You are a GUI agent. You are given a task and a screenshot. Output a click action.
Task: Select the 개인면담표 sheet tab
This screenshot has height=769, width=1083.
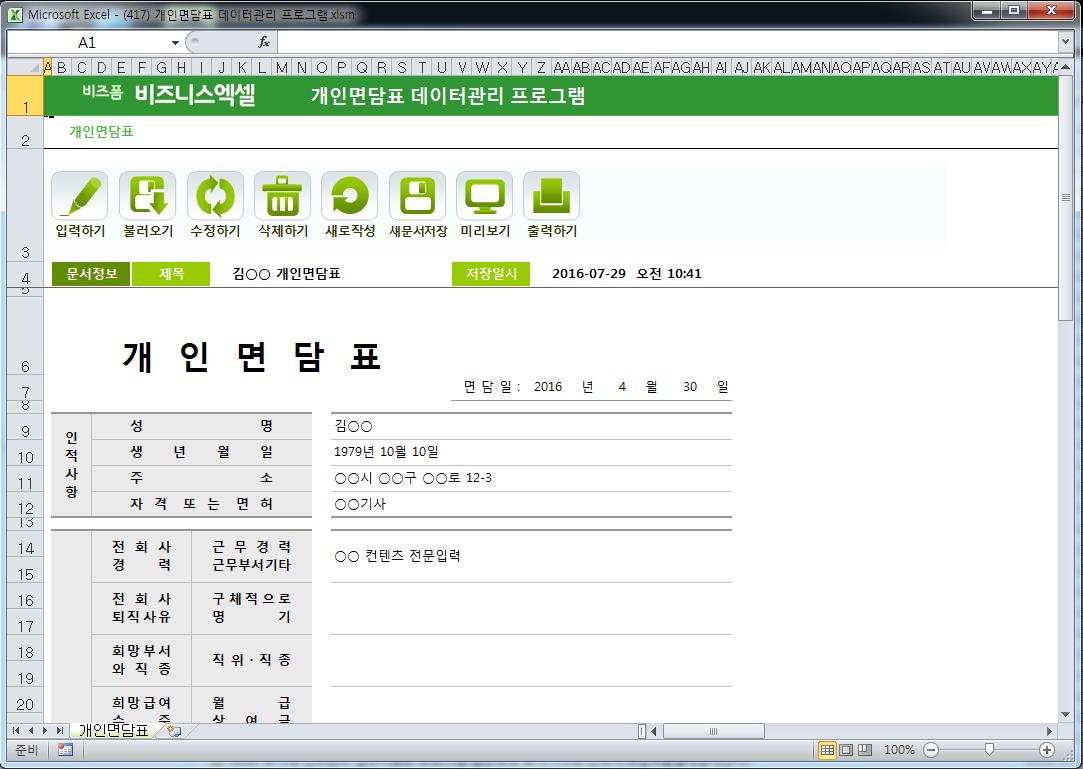click(x=113, y=730)
